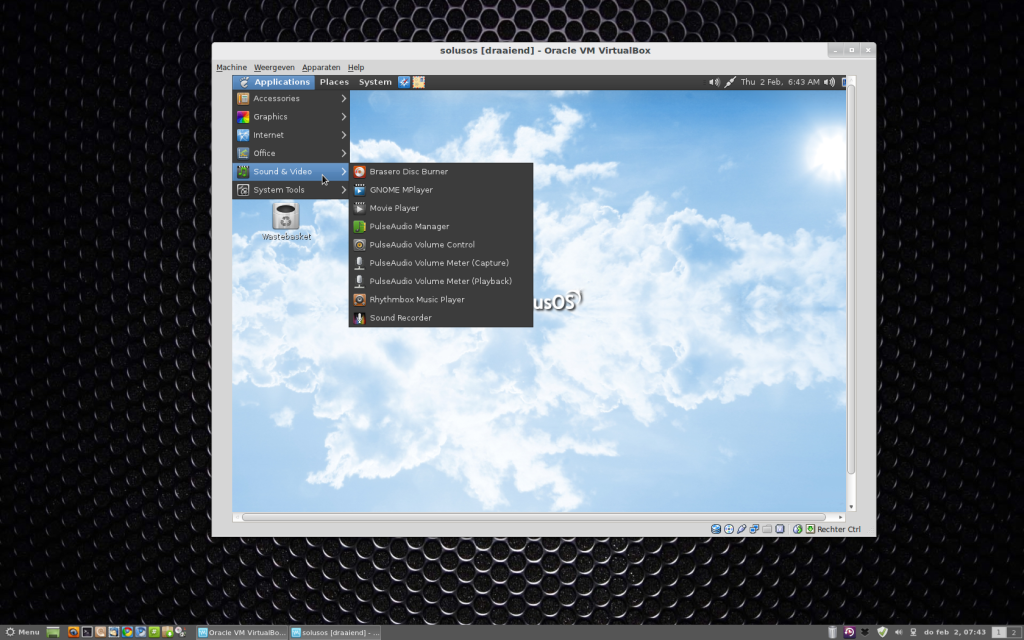Viewport: 1024px width, 640px height.
Task: Click the PulseAudio Manager green icon
Action: click(x=359, y=227)
